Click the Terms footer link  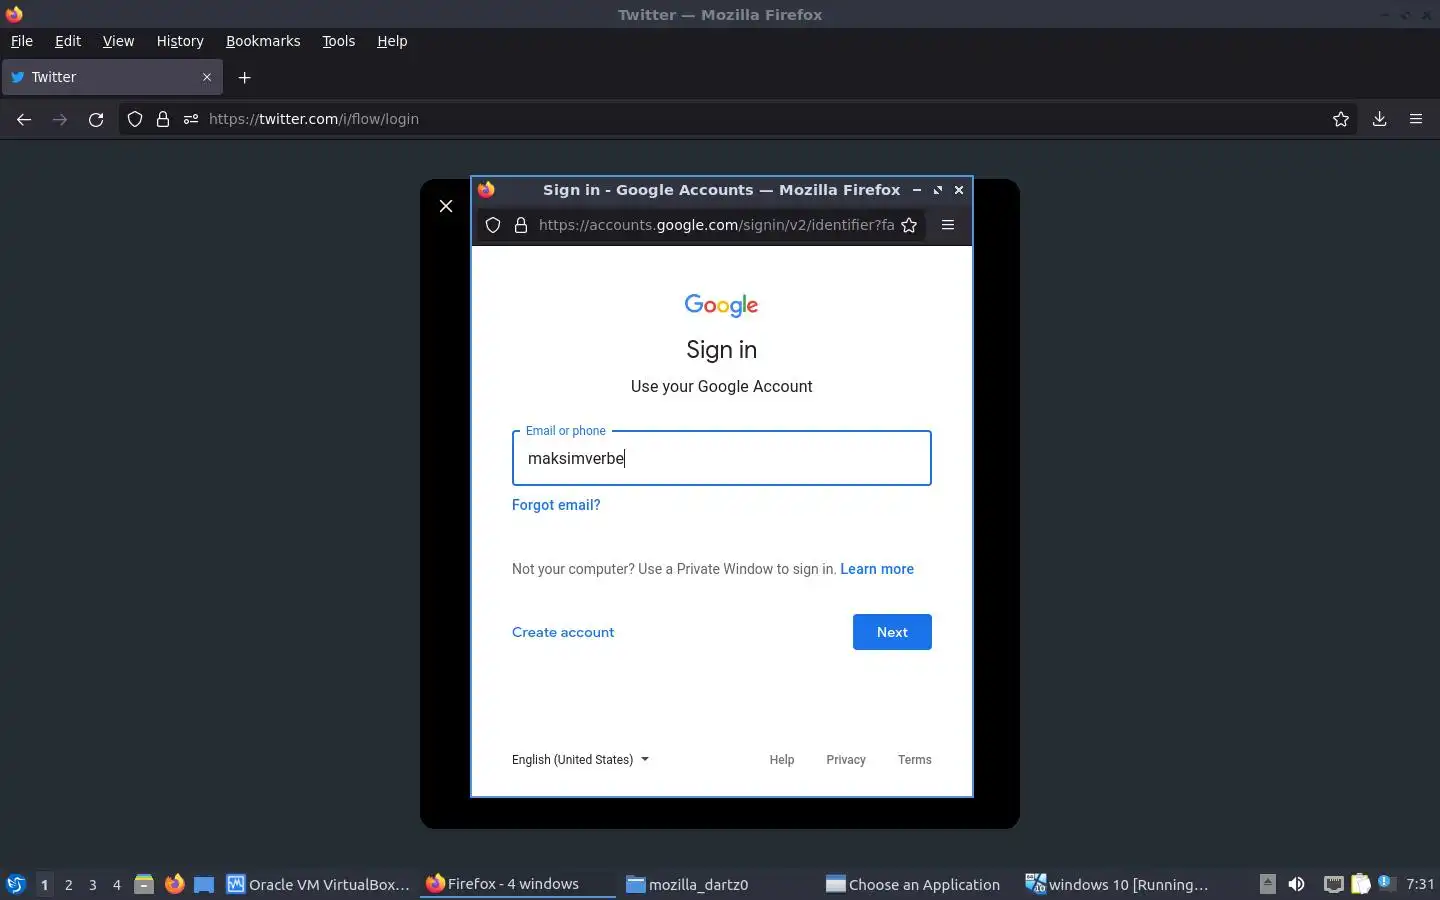coord(915,760)
